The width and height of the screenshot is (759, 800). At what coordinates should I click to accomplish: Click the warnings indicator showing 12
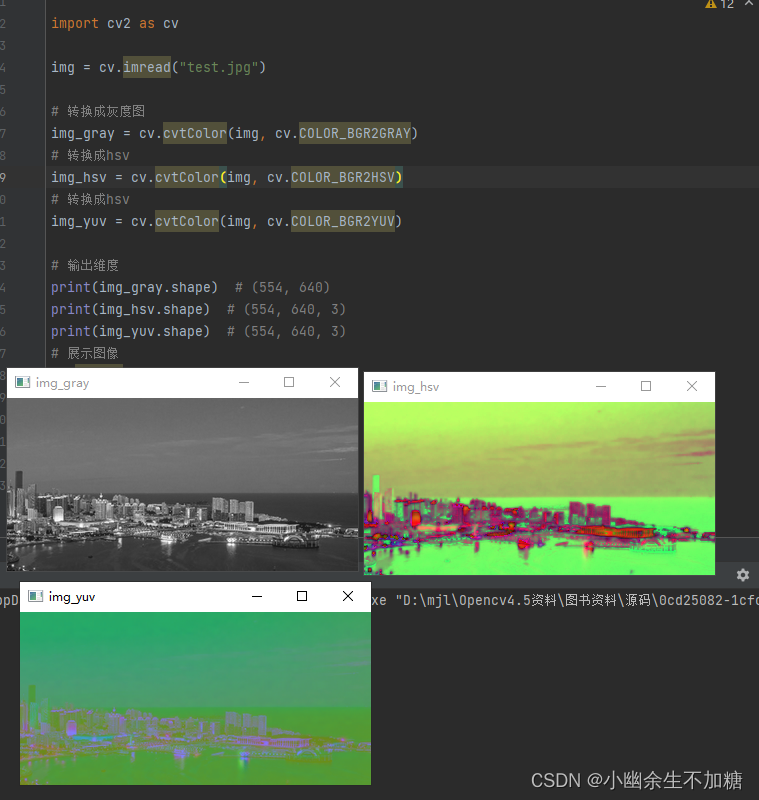click(x=720, y=4)
